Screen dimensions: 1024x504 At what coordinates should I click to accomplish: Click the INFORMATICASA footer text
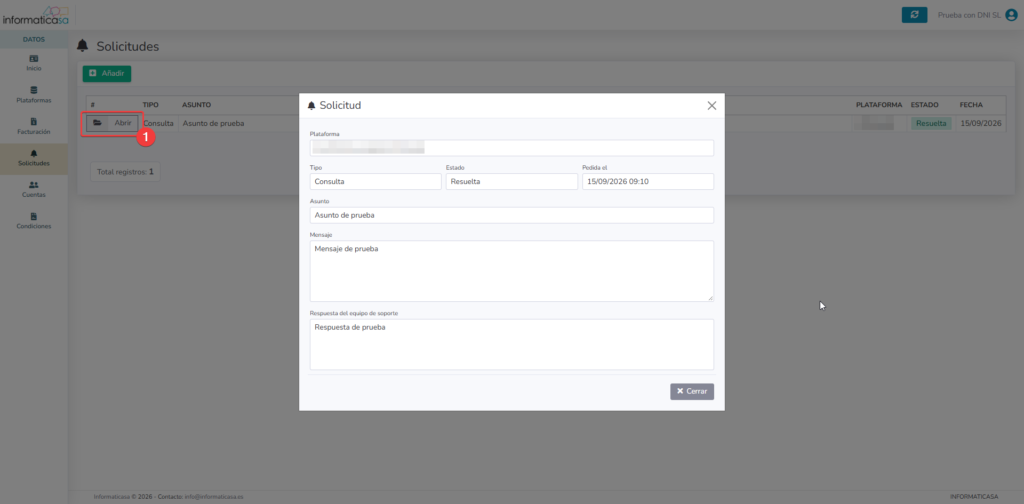[x=974, y=497]
